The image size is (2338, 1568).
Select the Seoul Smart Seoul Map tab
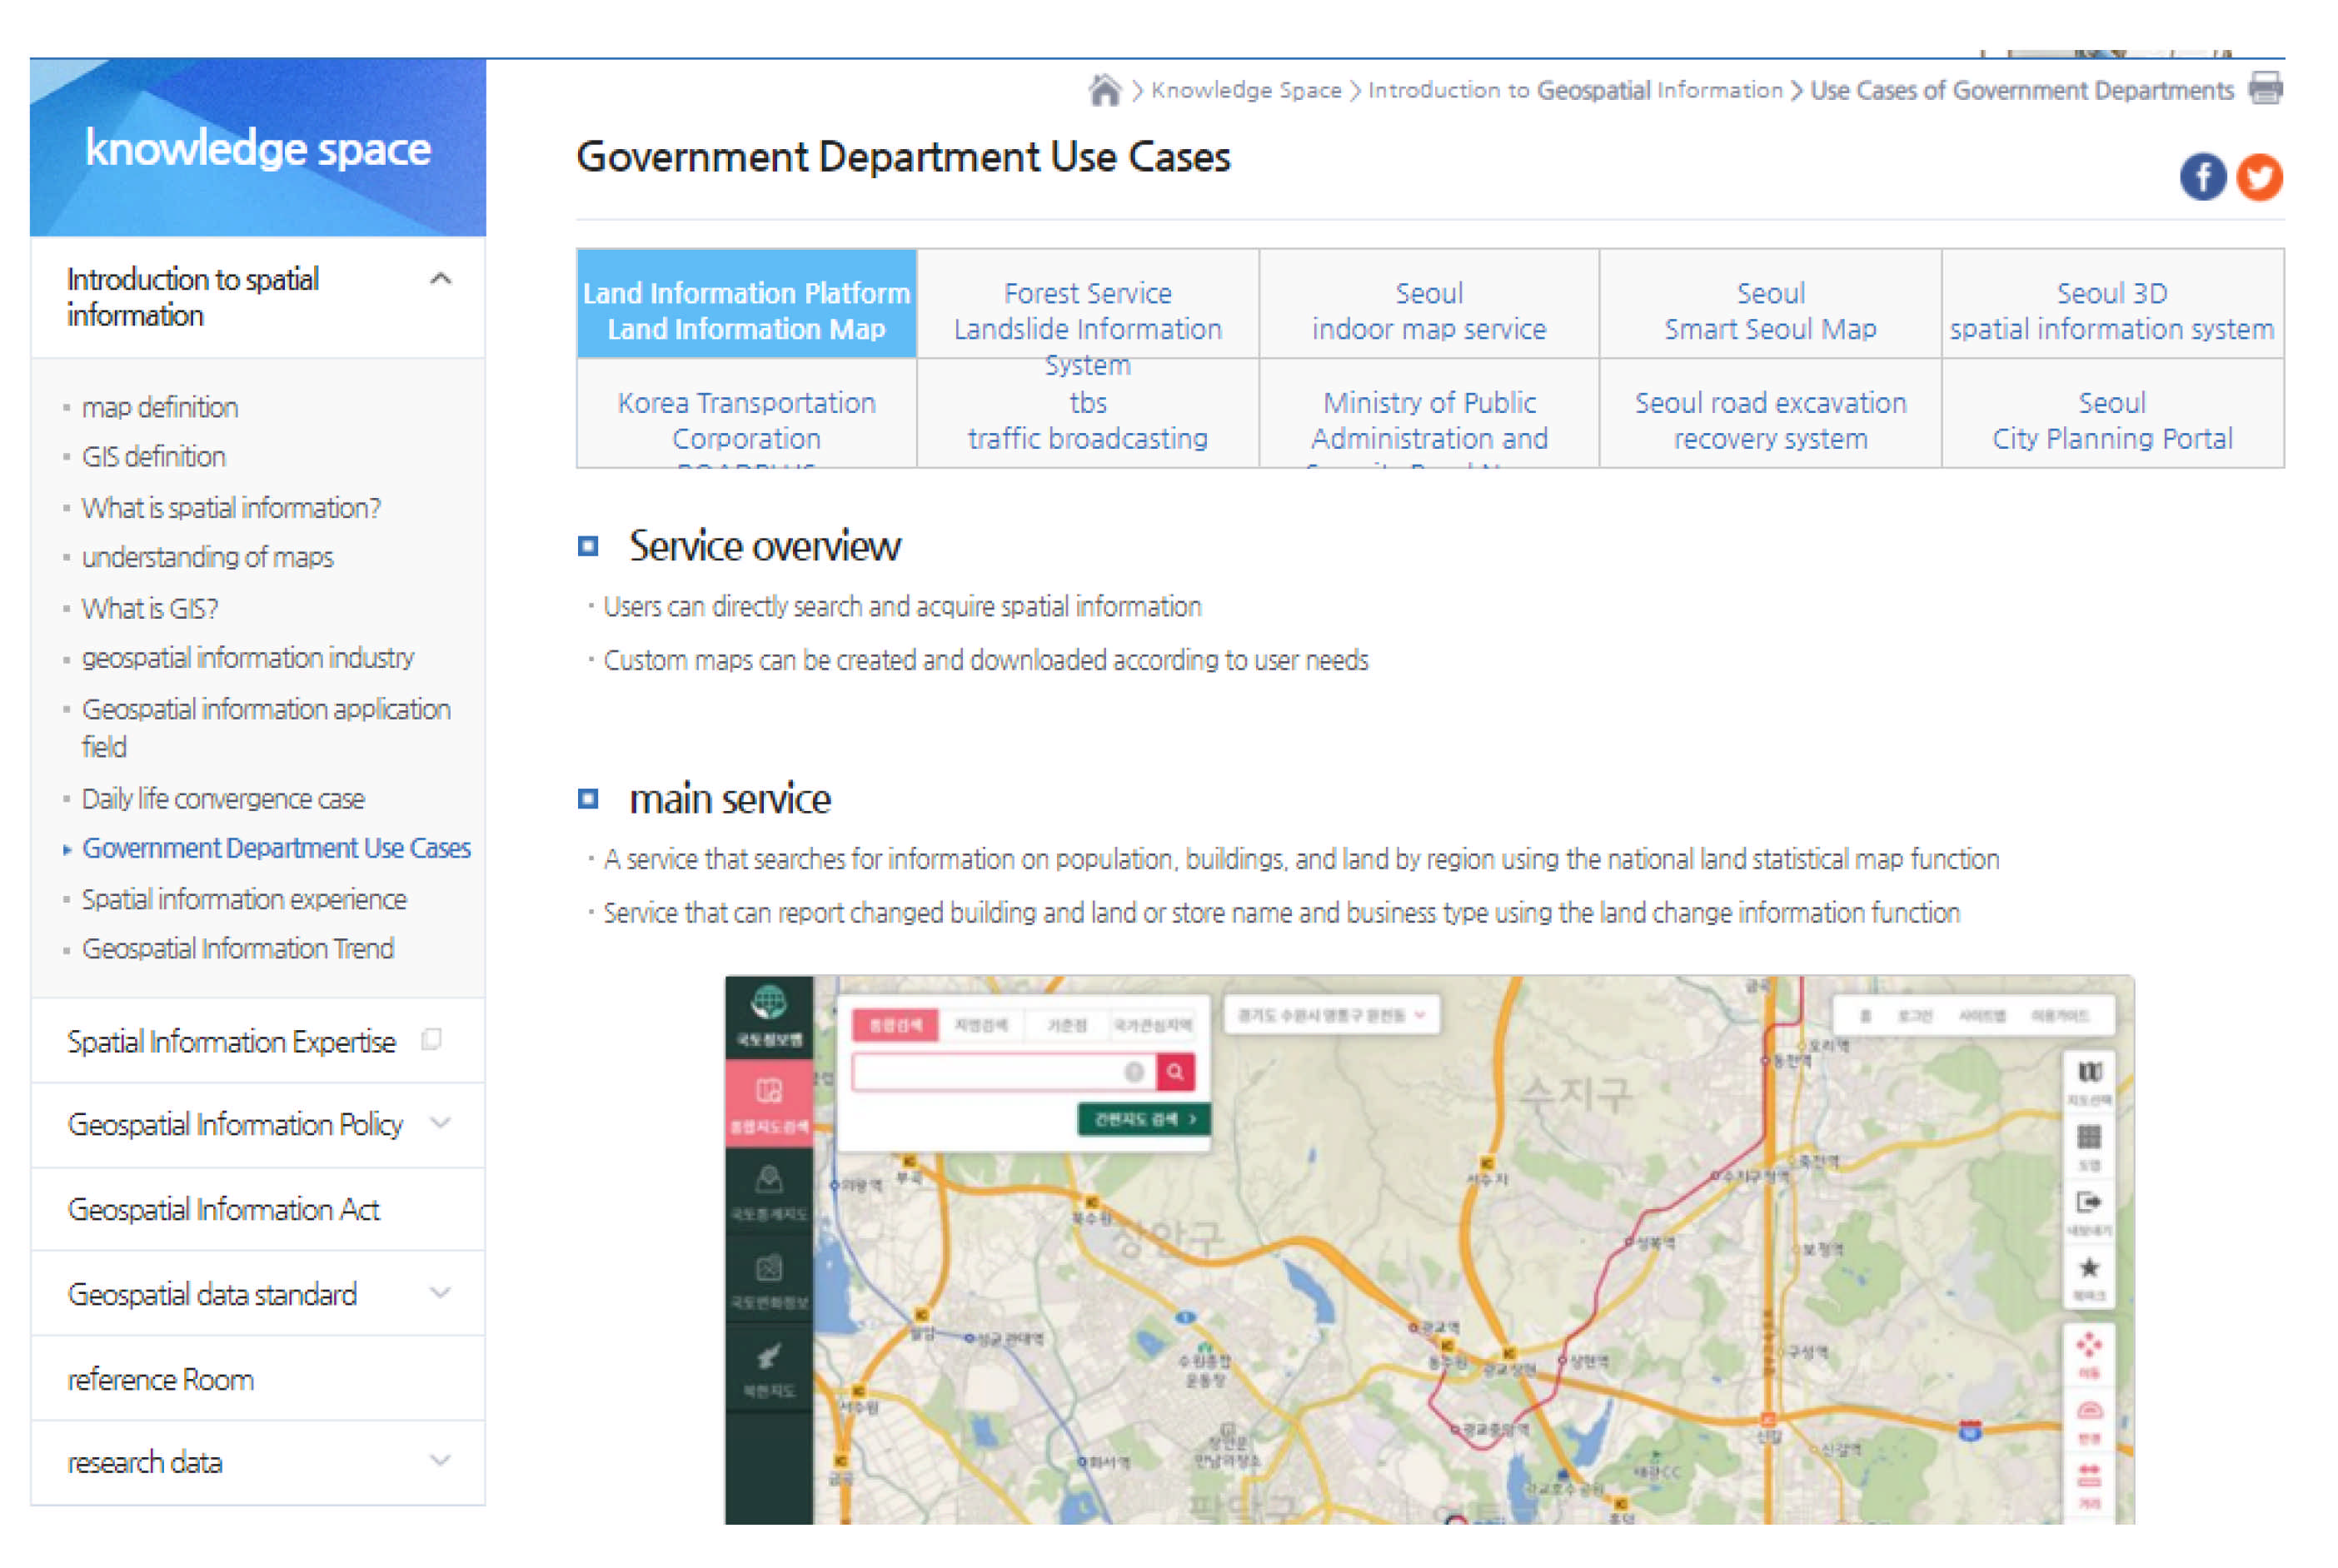pos(1769,311)
